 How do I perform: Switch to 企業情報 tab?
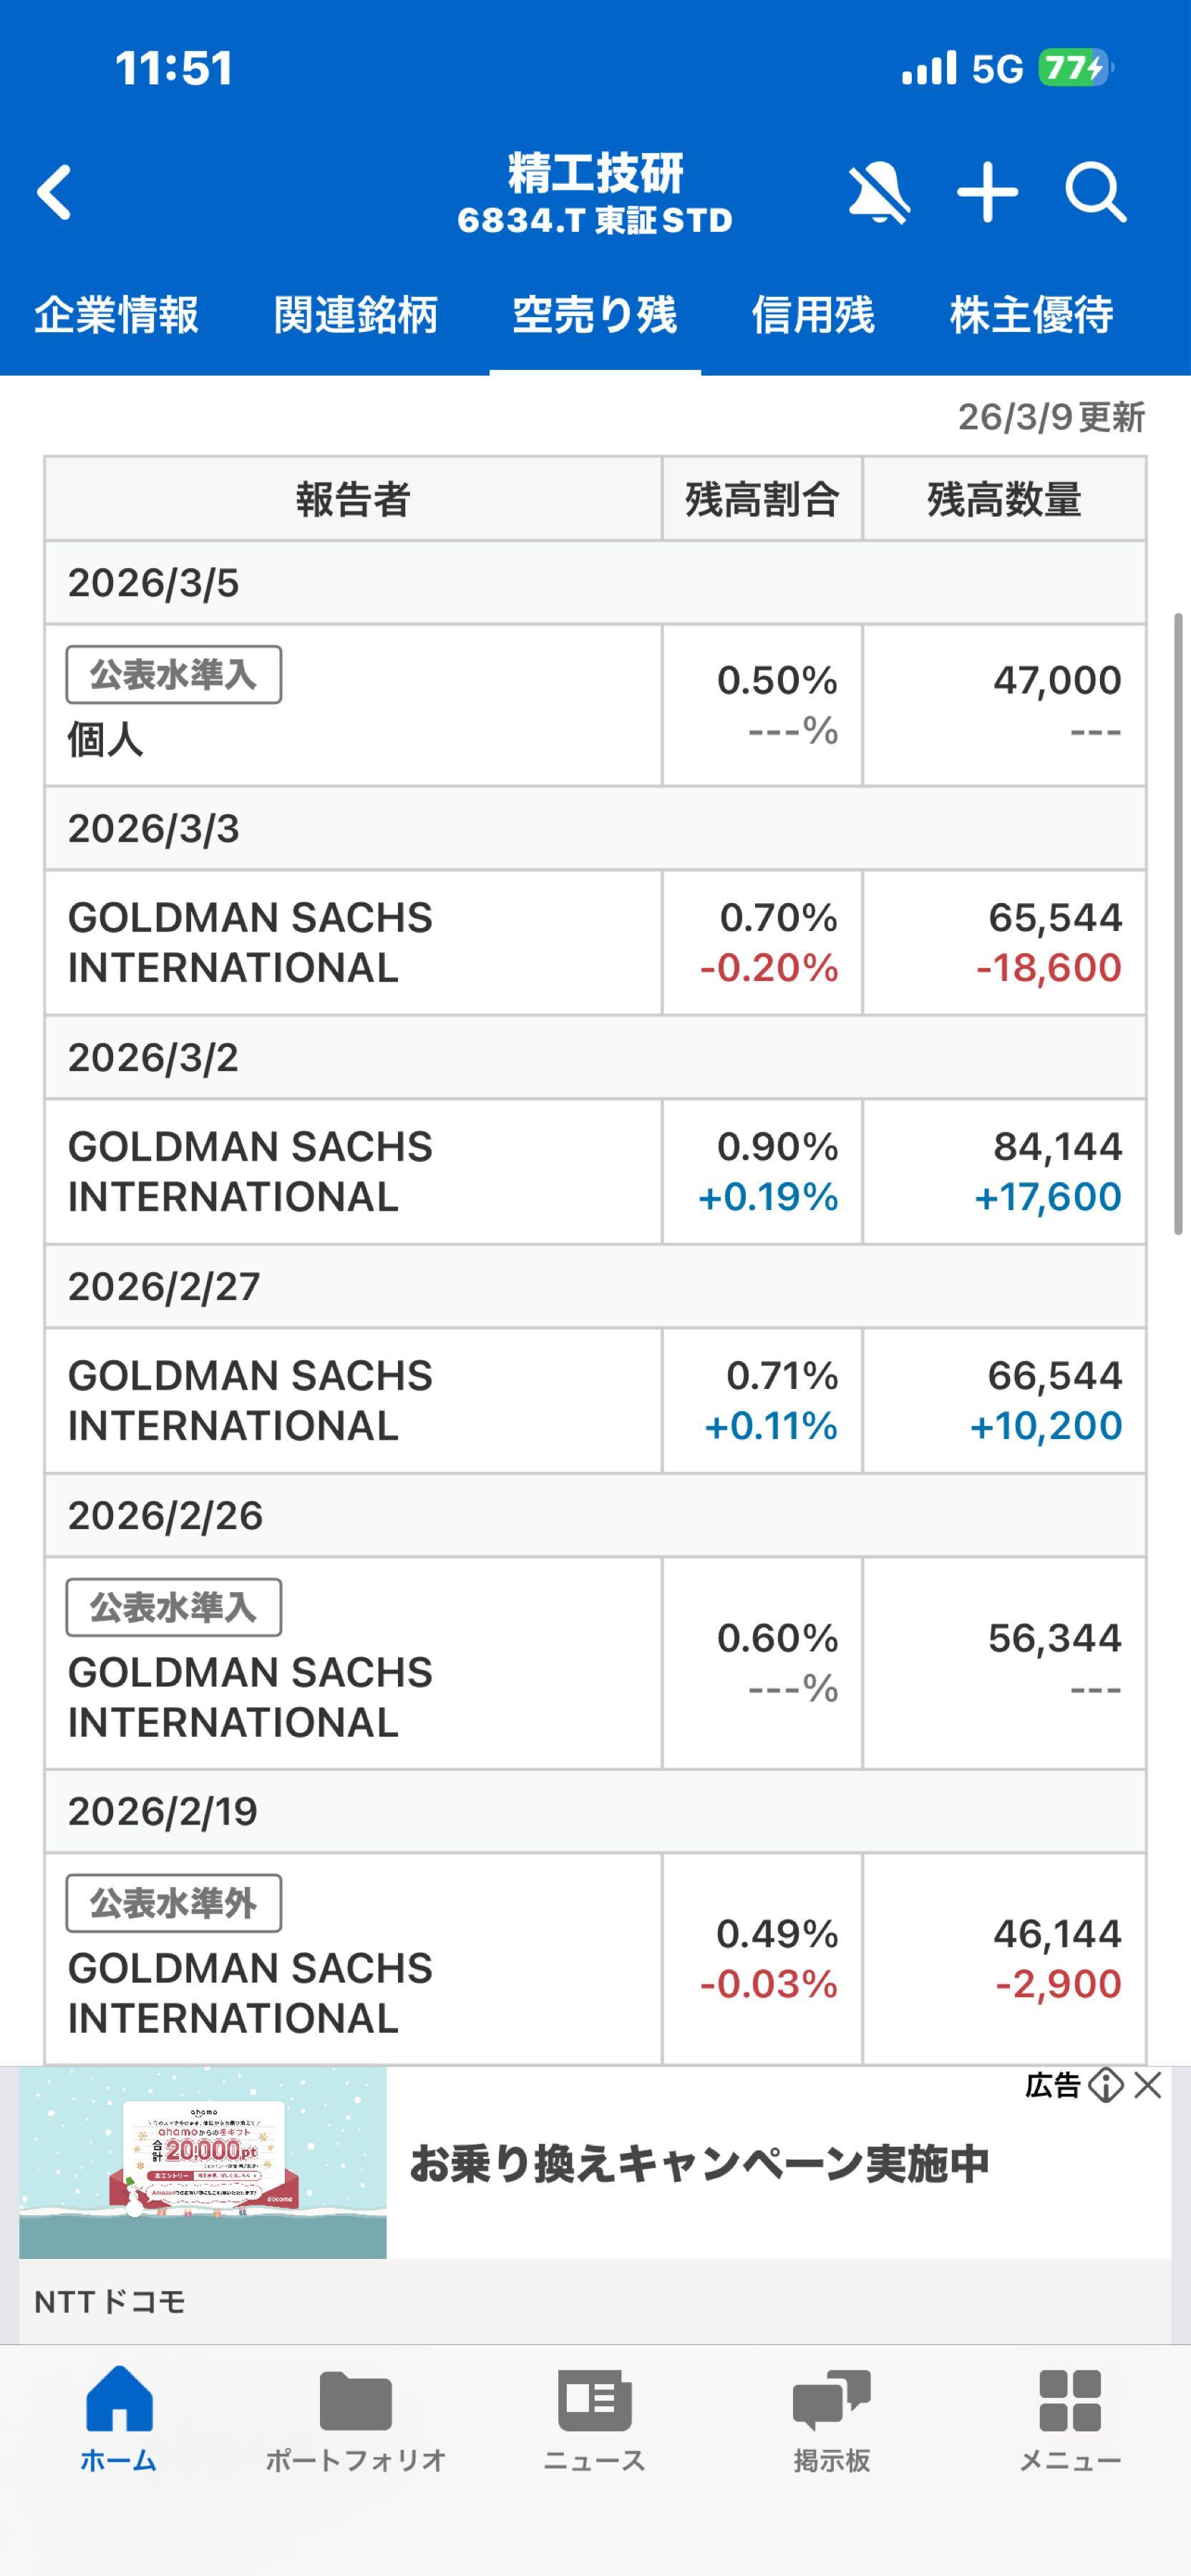pos(116,315)
